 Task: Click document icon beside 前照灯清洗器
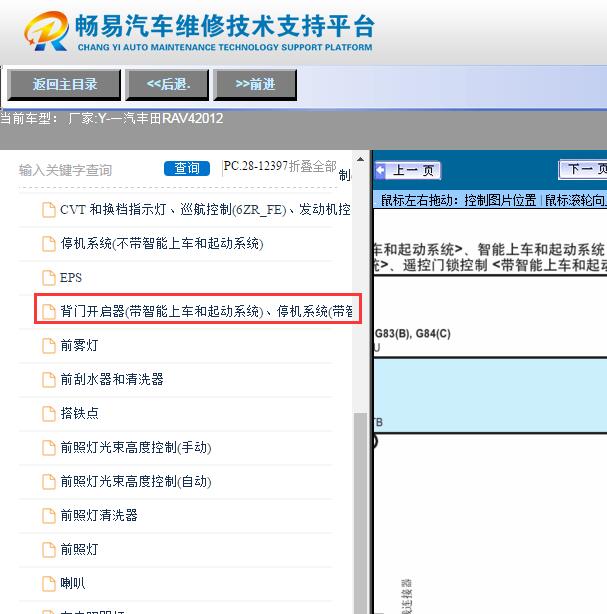tap(49, 515)
